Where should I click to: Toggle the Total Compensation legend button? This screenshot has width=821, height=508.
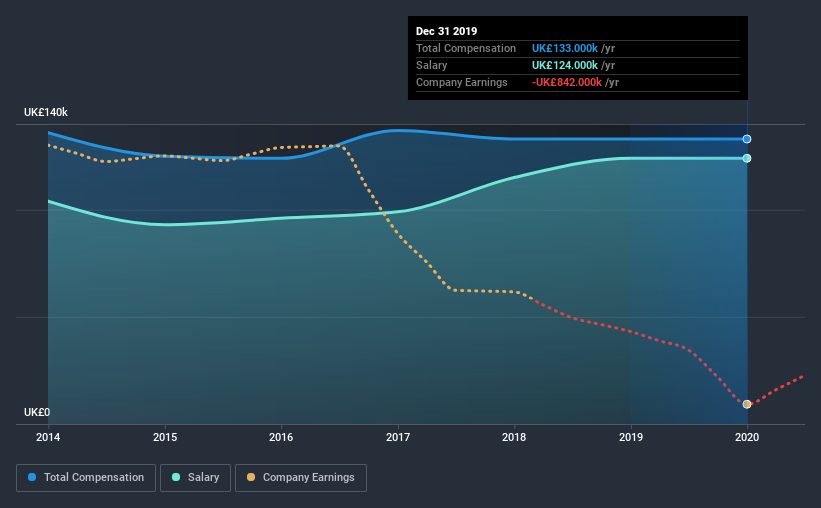[x=86, y=478]
